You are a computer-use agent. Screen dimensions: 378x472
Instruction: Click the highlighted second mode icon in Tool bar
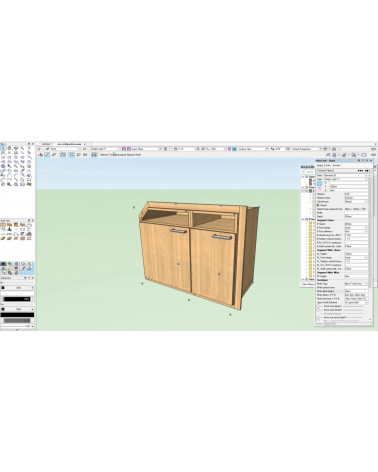pos(47,155)
